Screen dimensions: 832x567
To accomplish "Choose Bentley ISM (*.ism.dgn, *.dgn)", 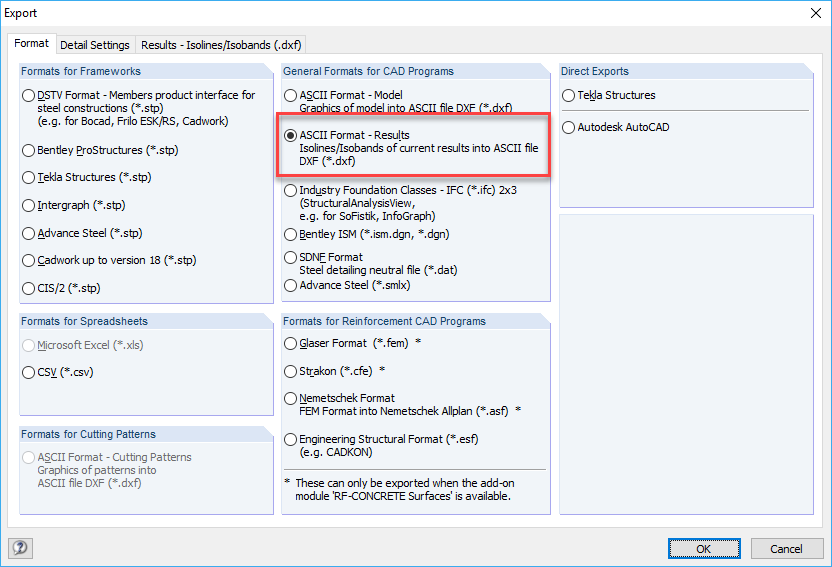I will tap(291, 235).
